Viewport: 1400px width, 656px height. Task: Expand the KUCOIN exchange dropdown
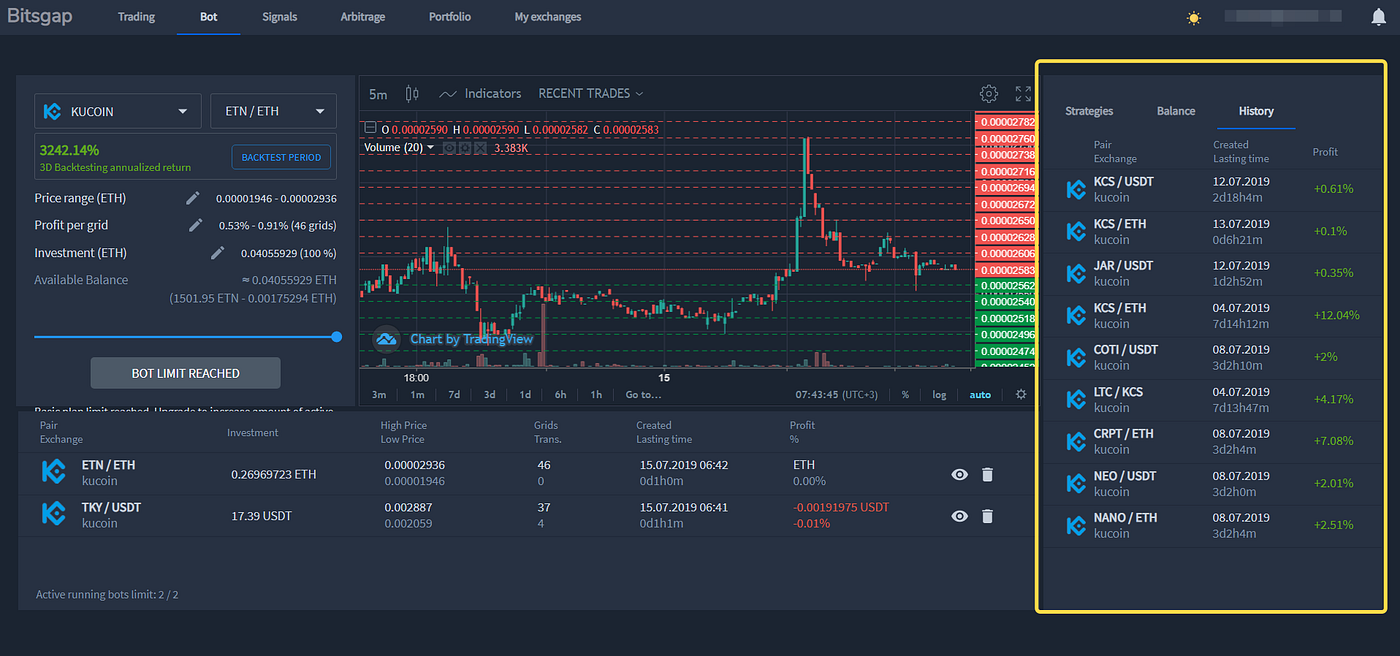[x=118, y=111]
